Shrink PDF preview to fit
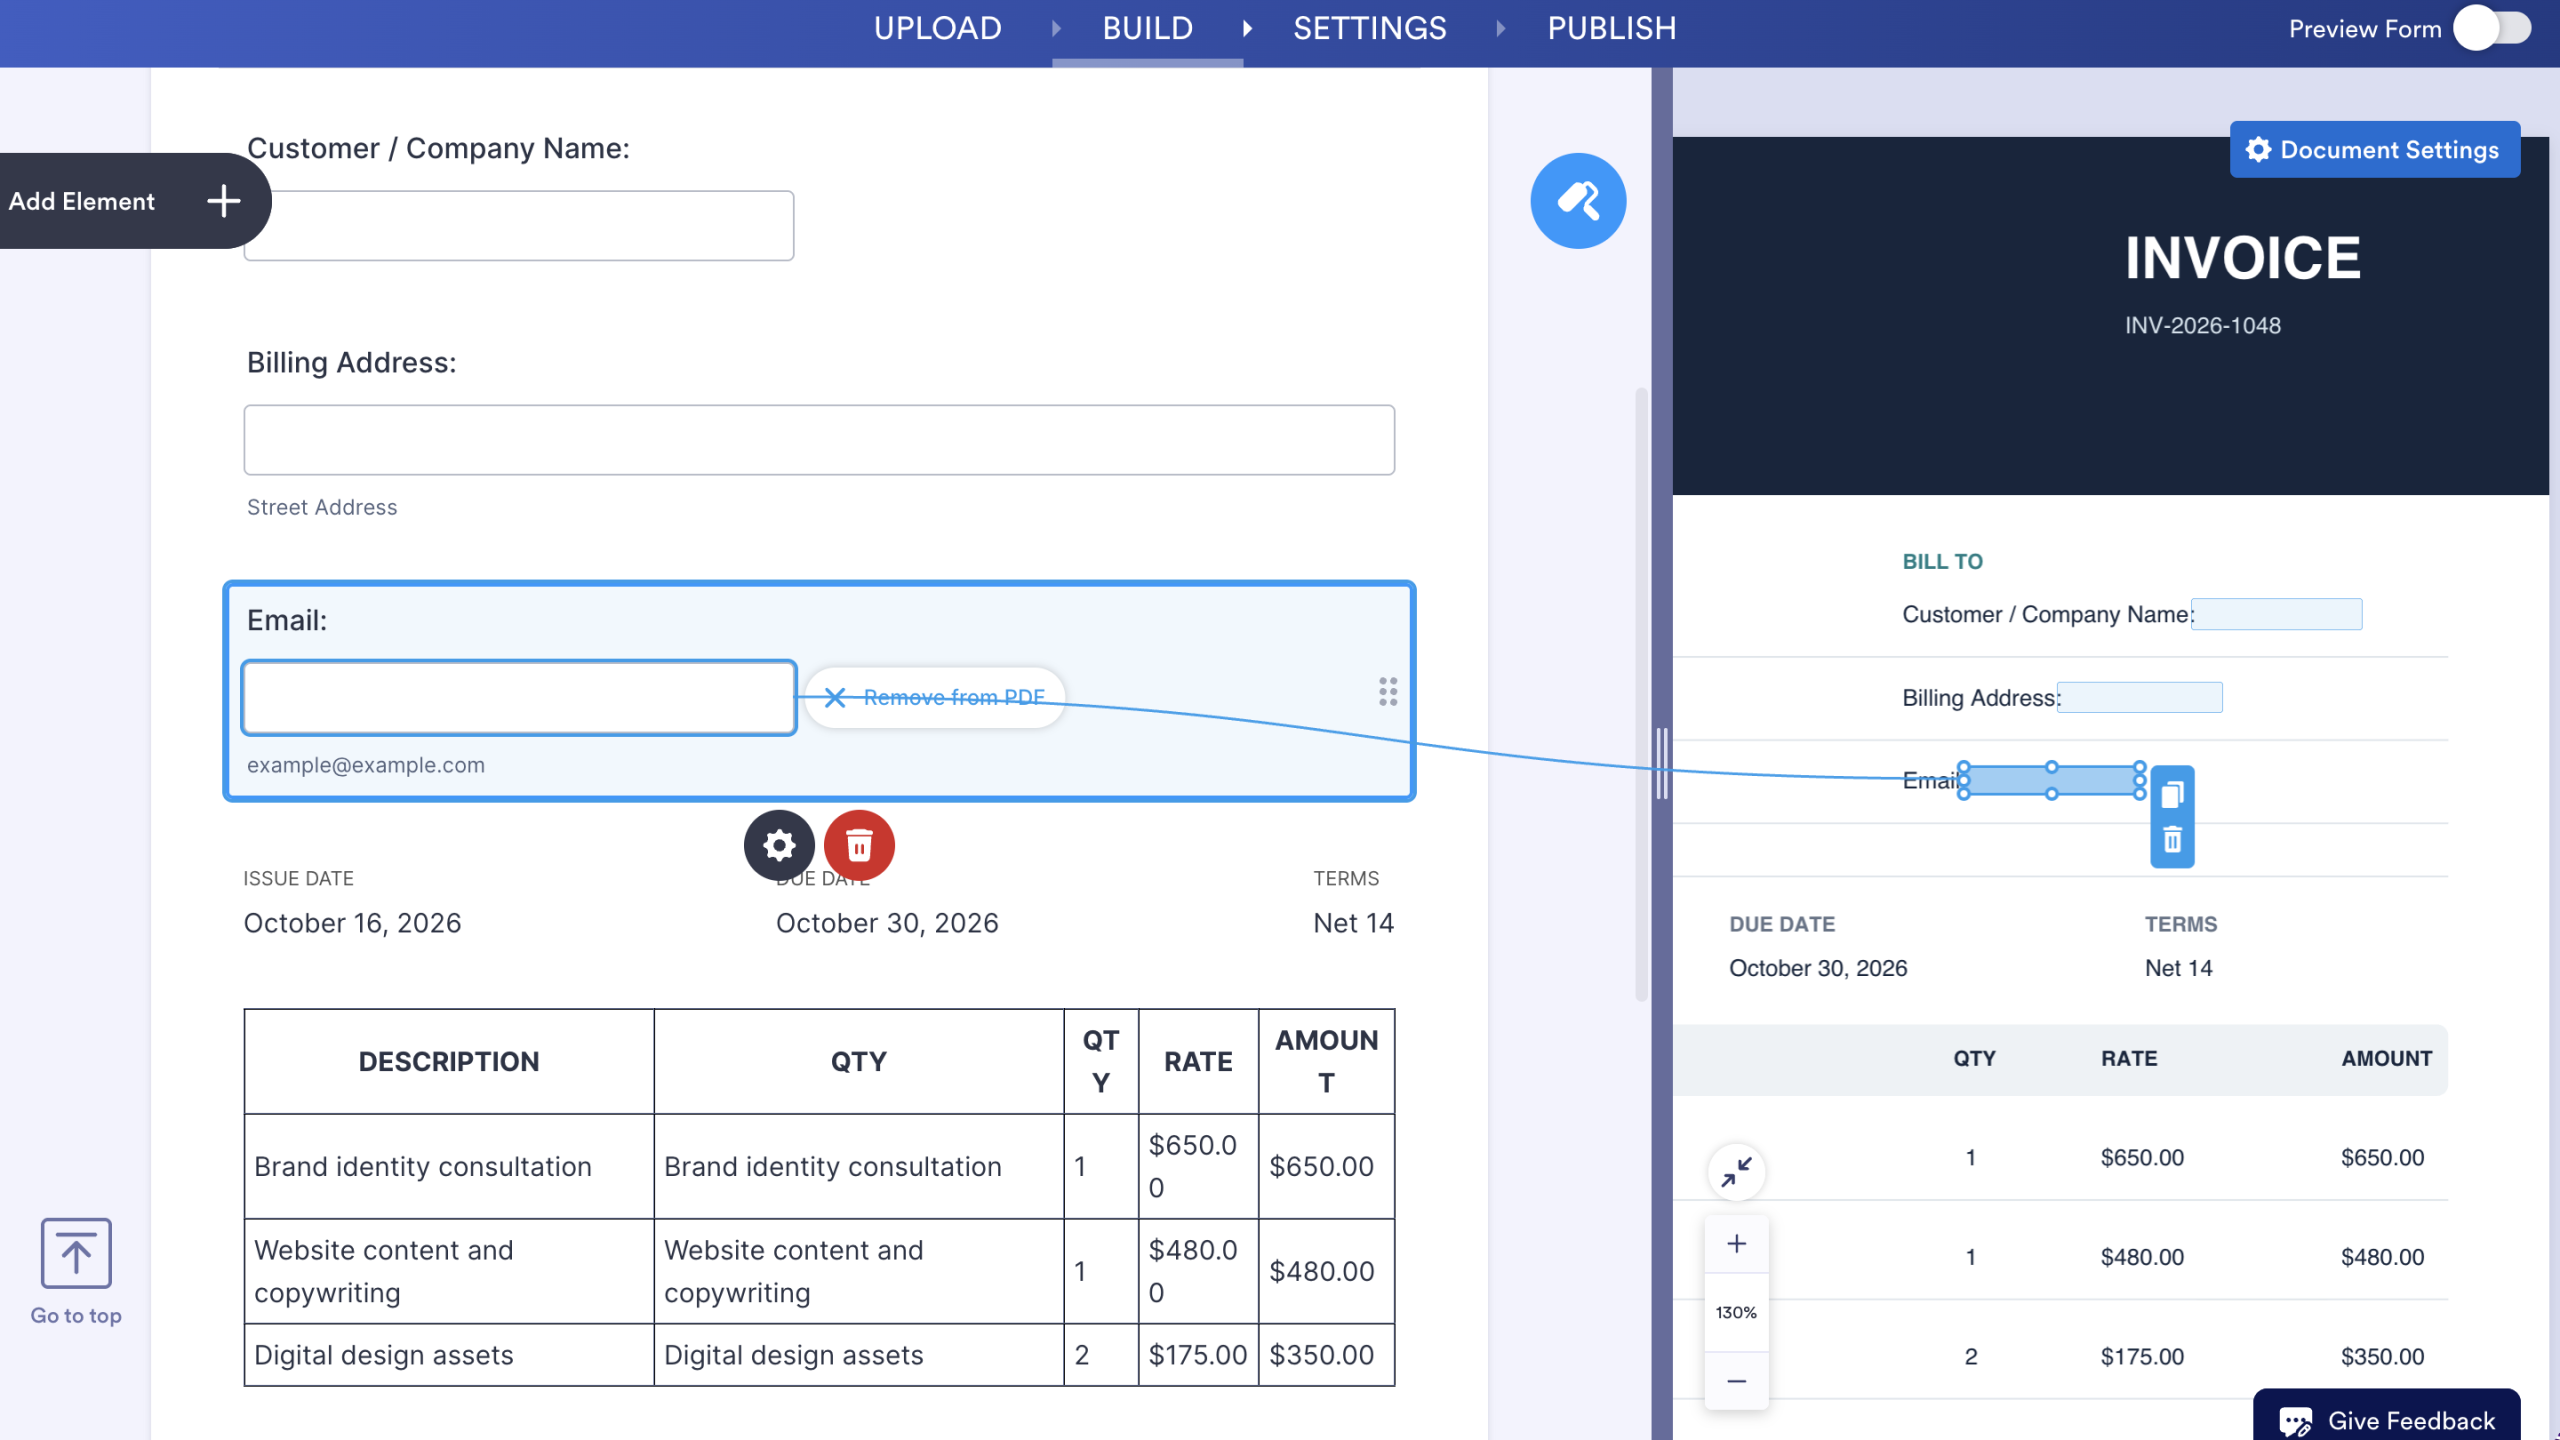Viewport: 2560px width, 1440px height. coord(1737,1172)
